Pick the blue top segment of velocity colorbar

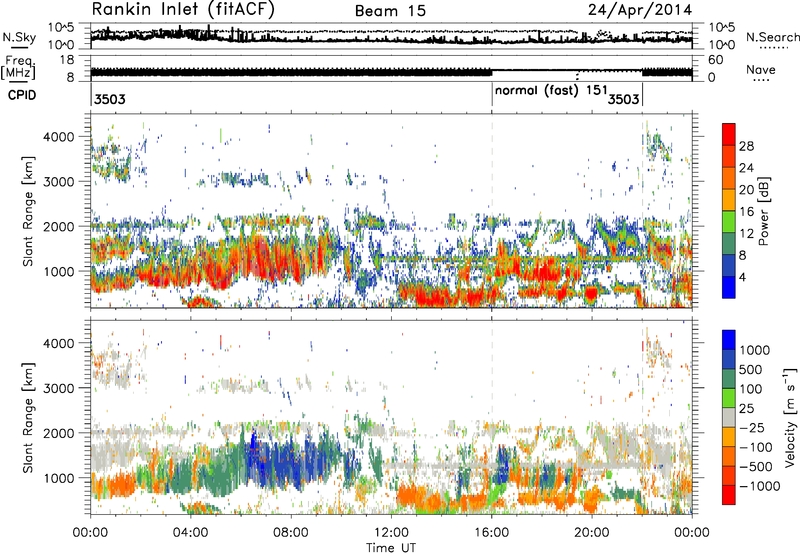point(729,340)
